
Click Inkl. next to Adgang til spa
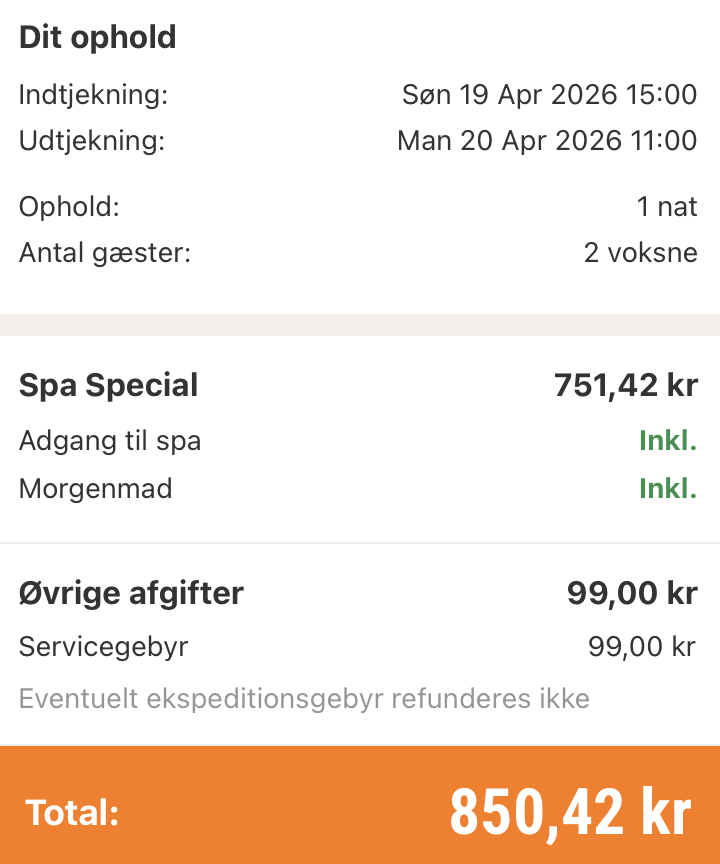667,441
